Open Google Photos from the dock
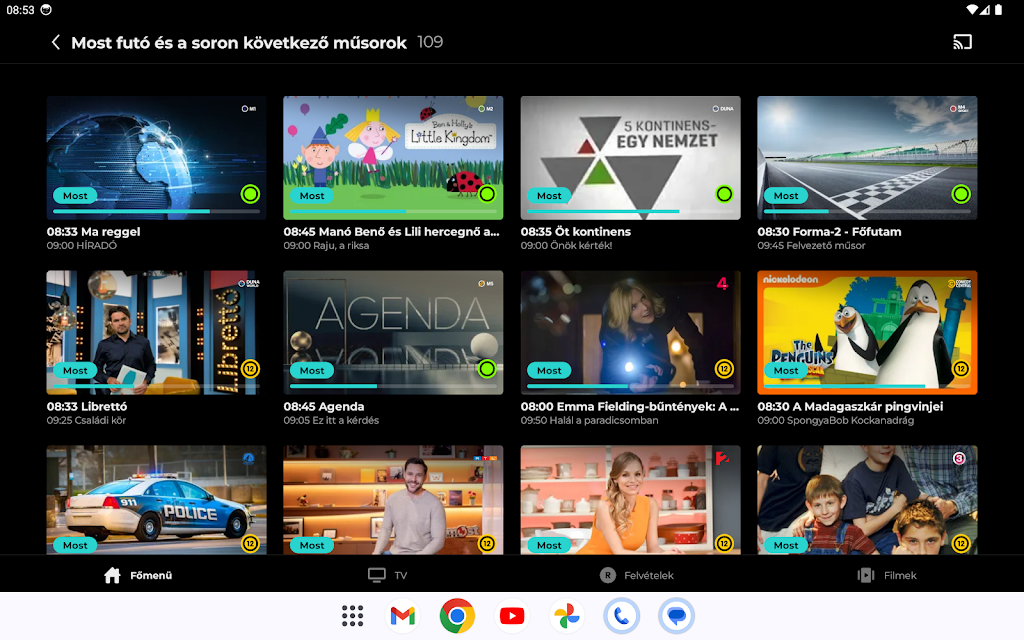This screenshot has width=1024, height=640. (x=566, y=616)
